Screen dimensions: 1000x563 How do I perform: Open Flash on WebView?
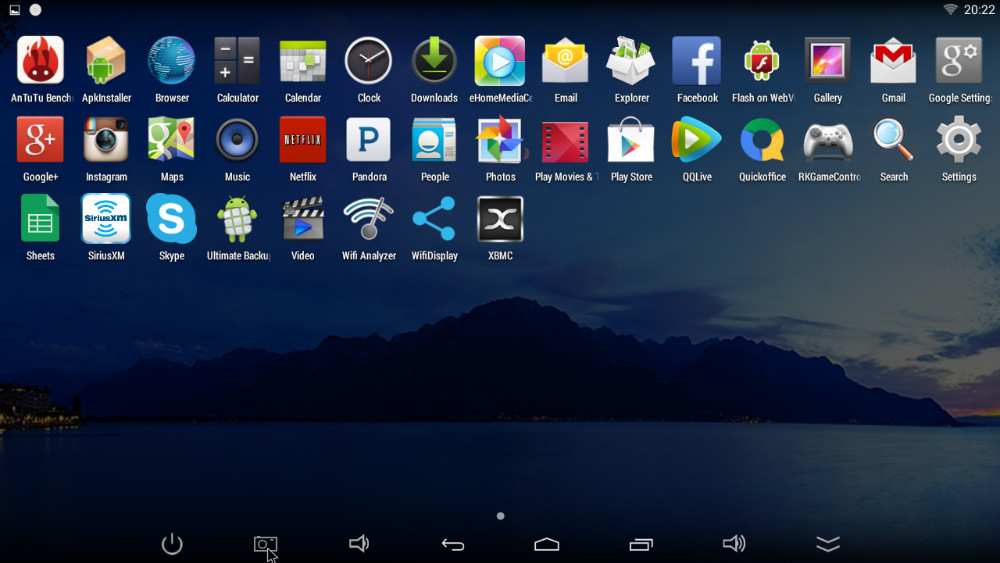point(762,61)
